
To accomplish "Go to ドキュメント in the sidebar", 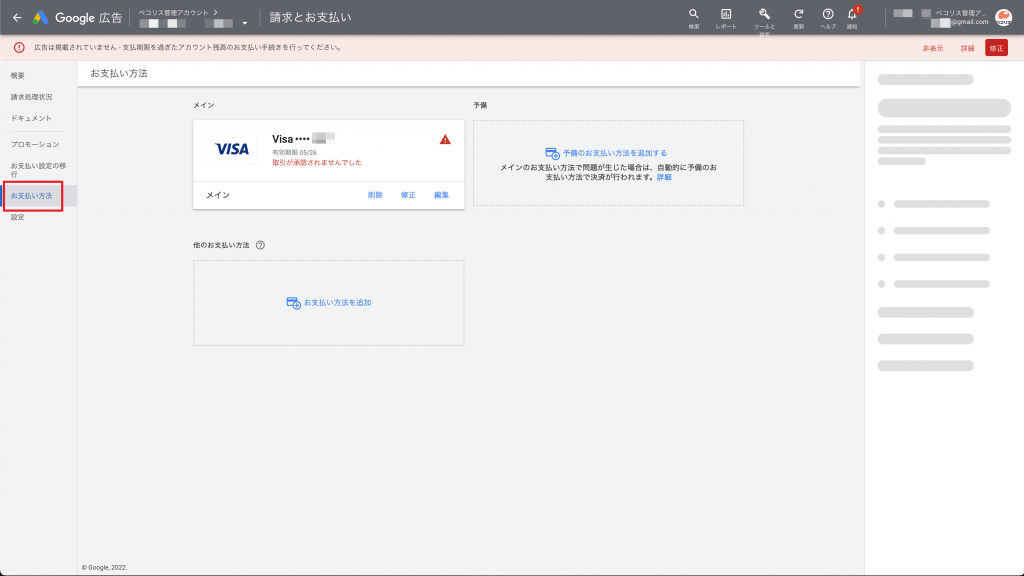I will 31,118.
